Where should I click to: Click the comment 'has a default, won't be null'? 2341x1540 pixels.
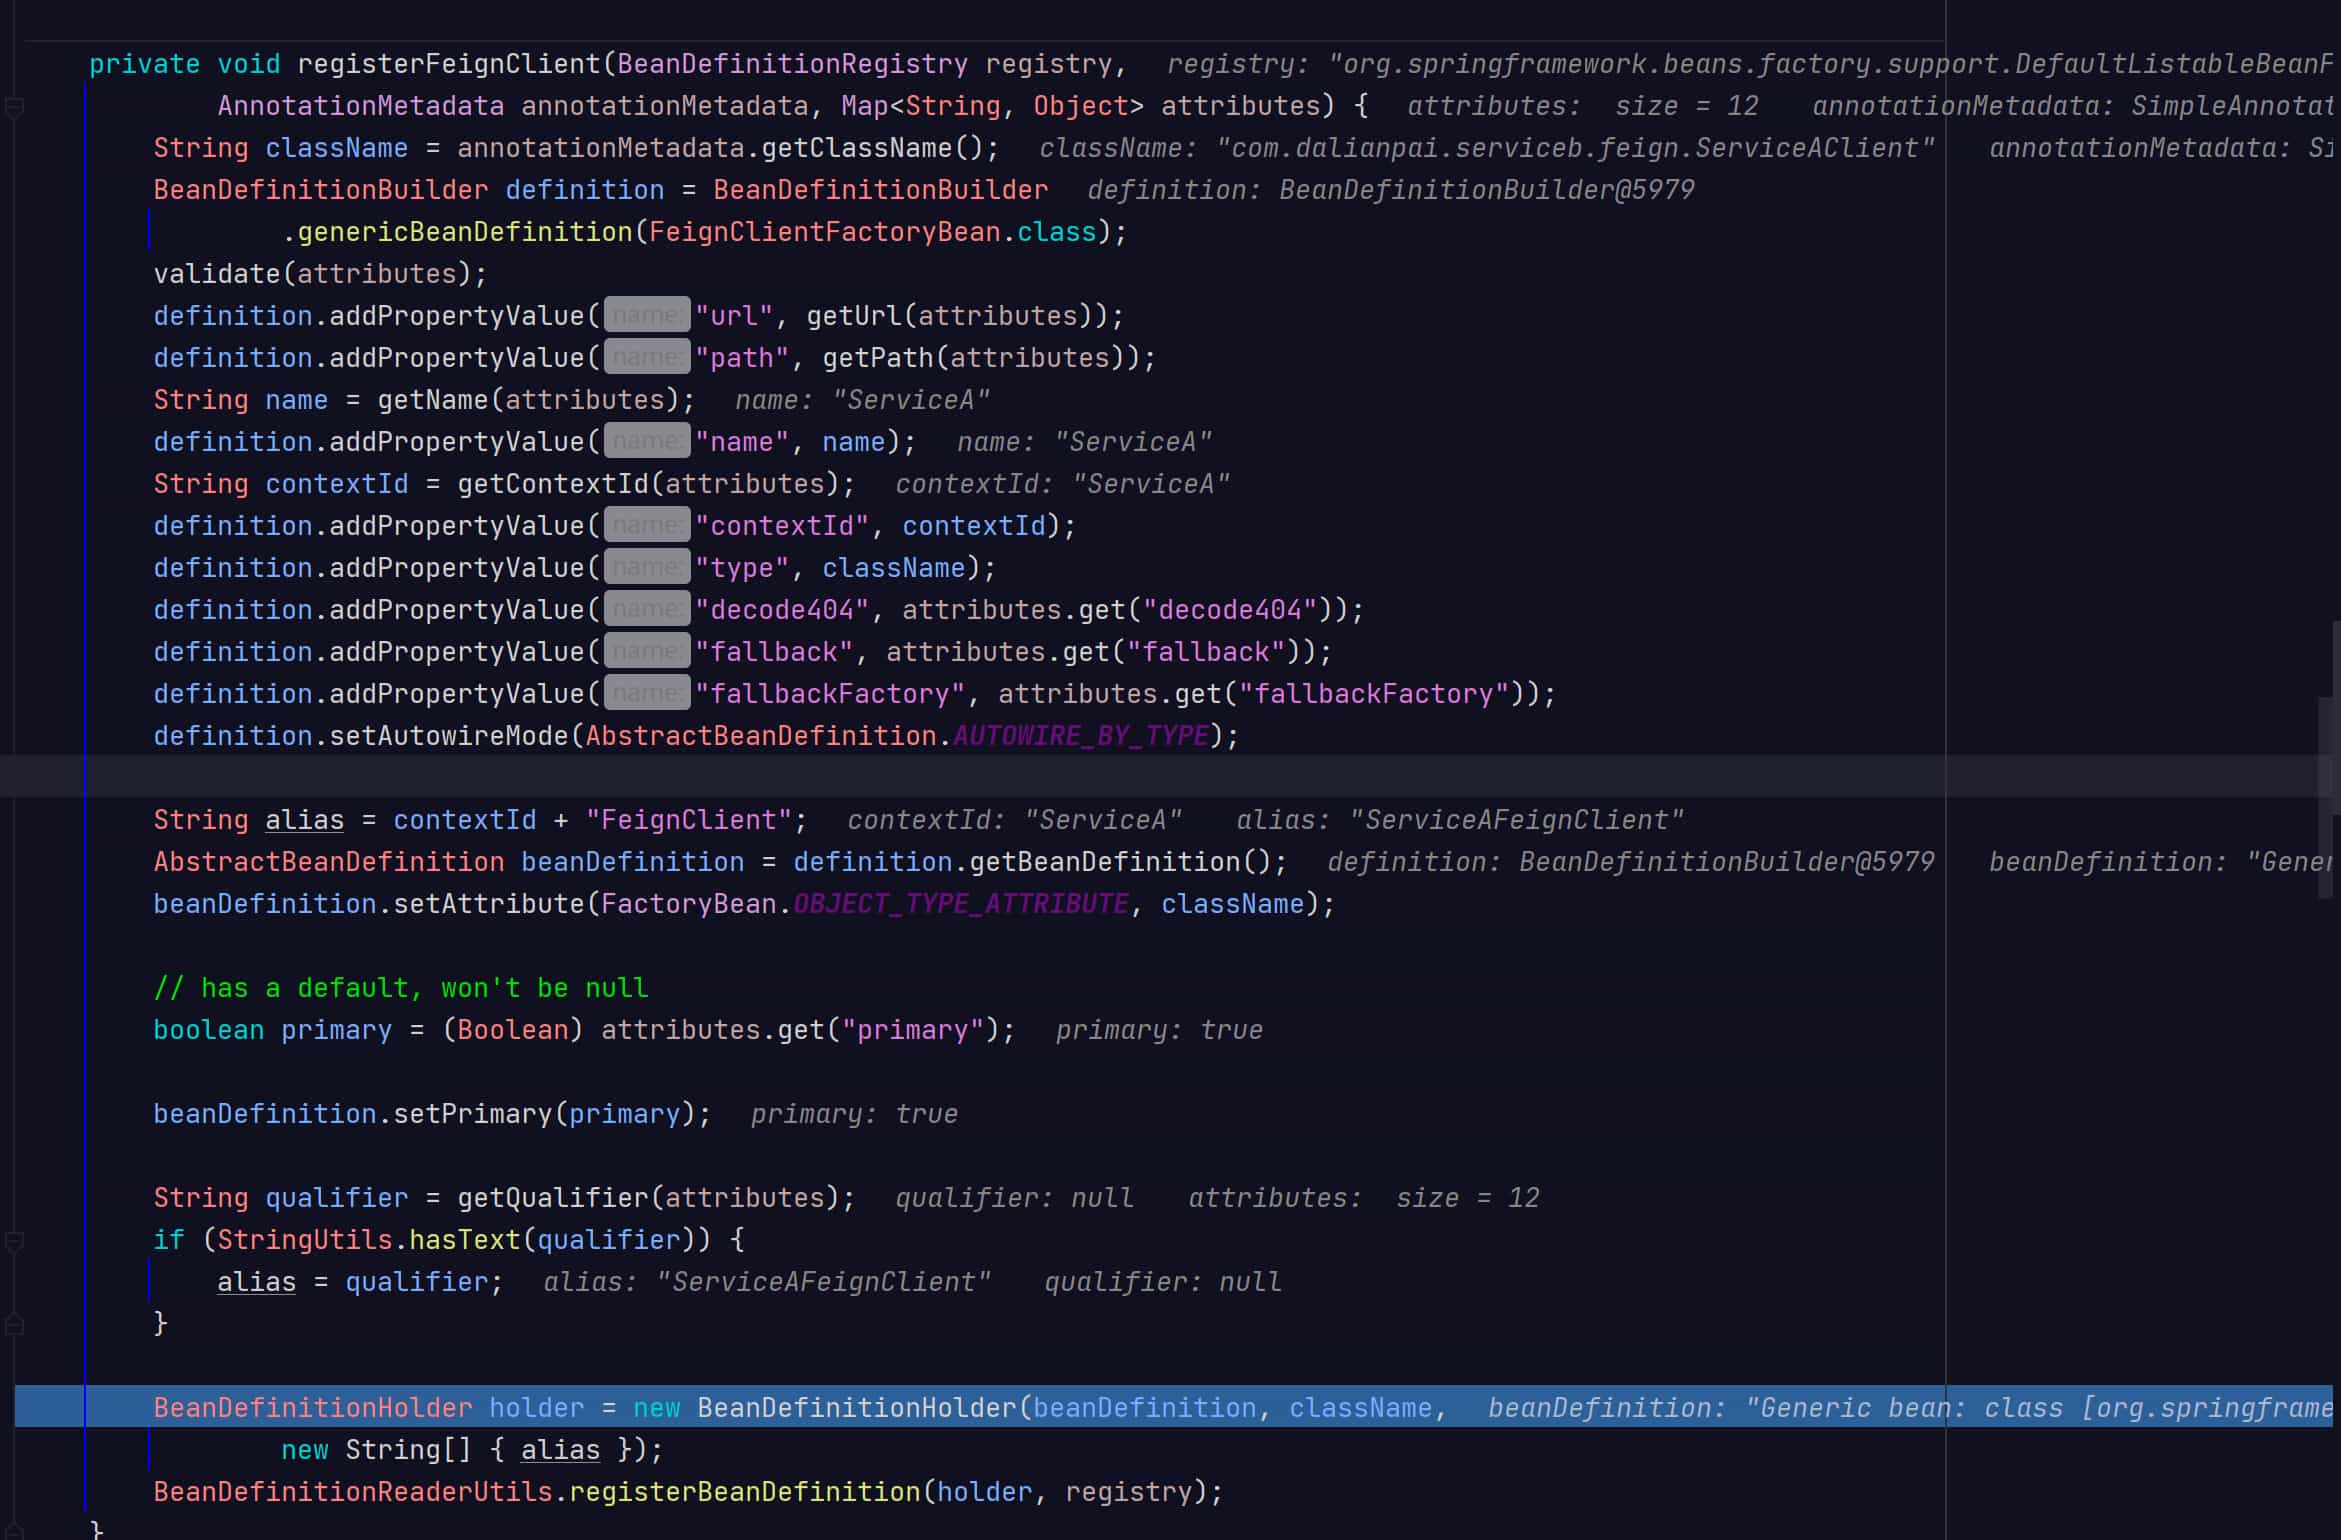401,988
